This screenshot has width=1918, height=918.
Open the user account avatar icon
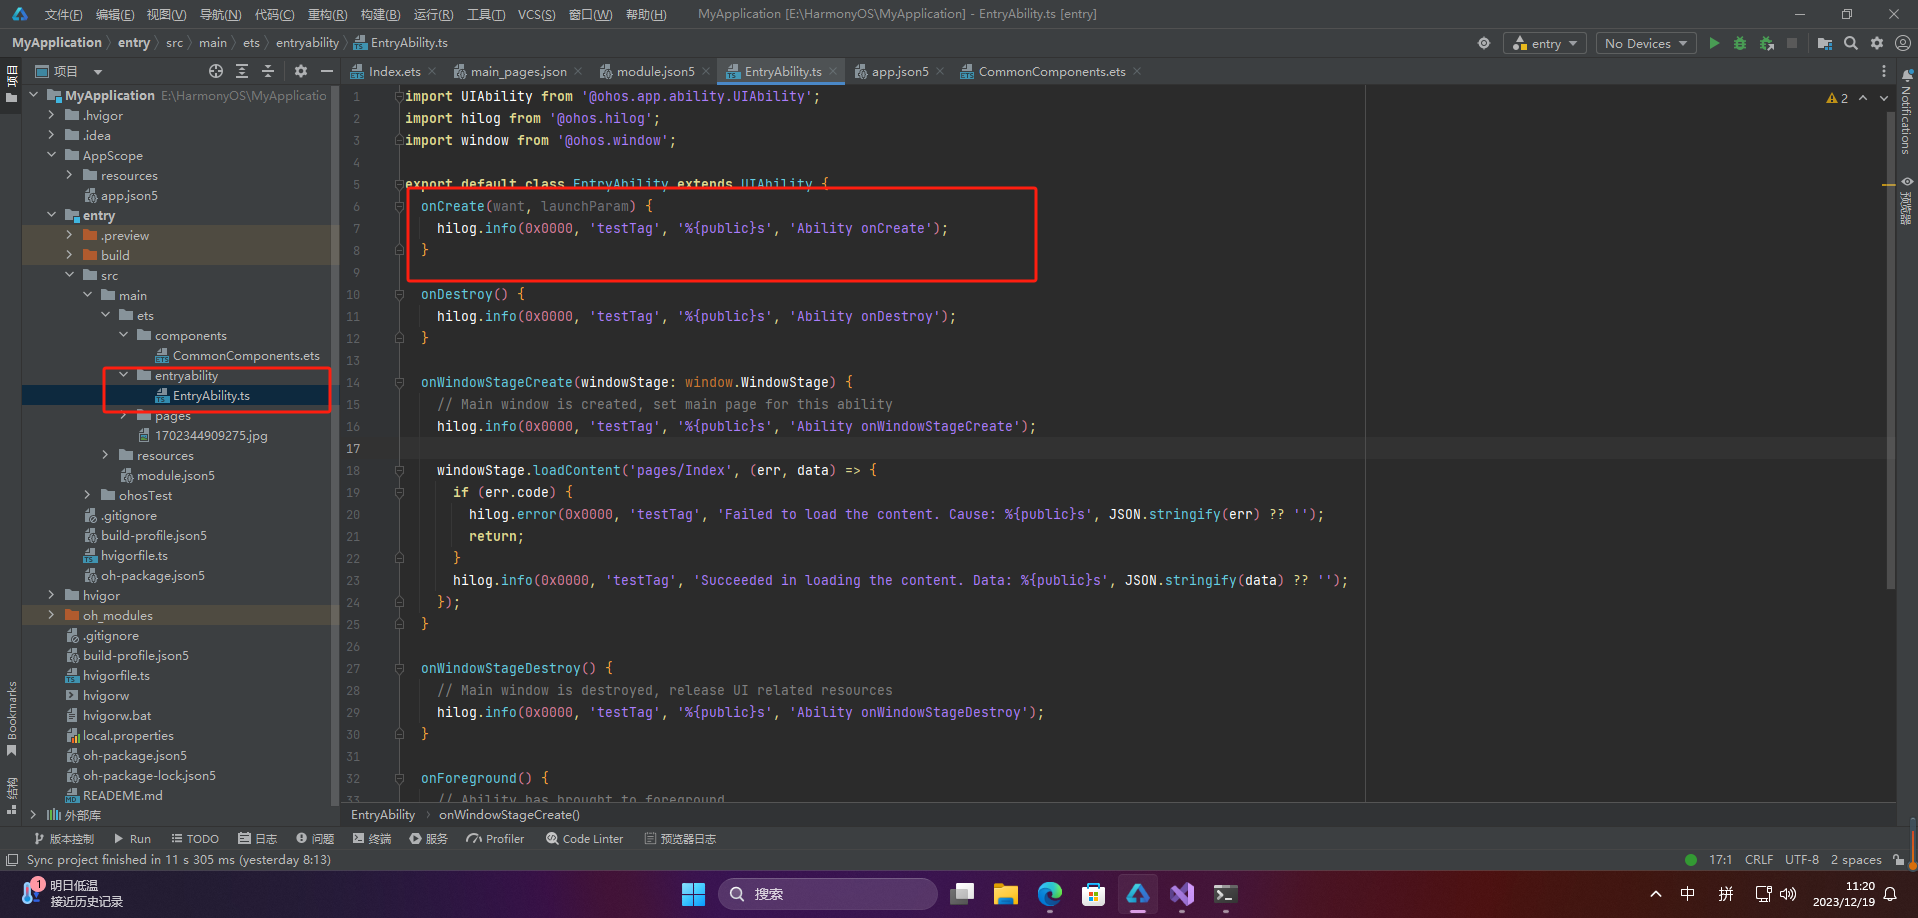click(1903, 43)
